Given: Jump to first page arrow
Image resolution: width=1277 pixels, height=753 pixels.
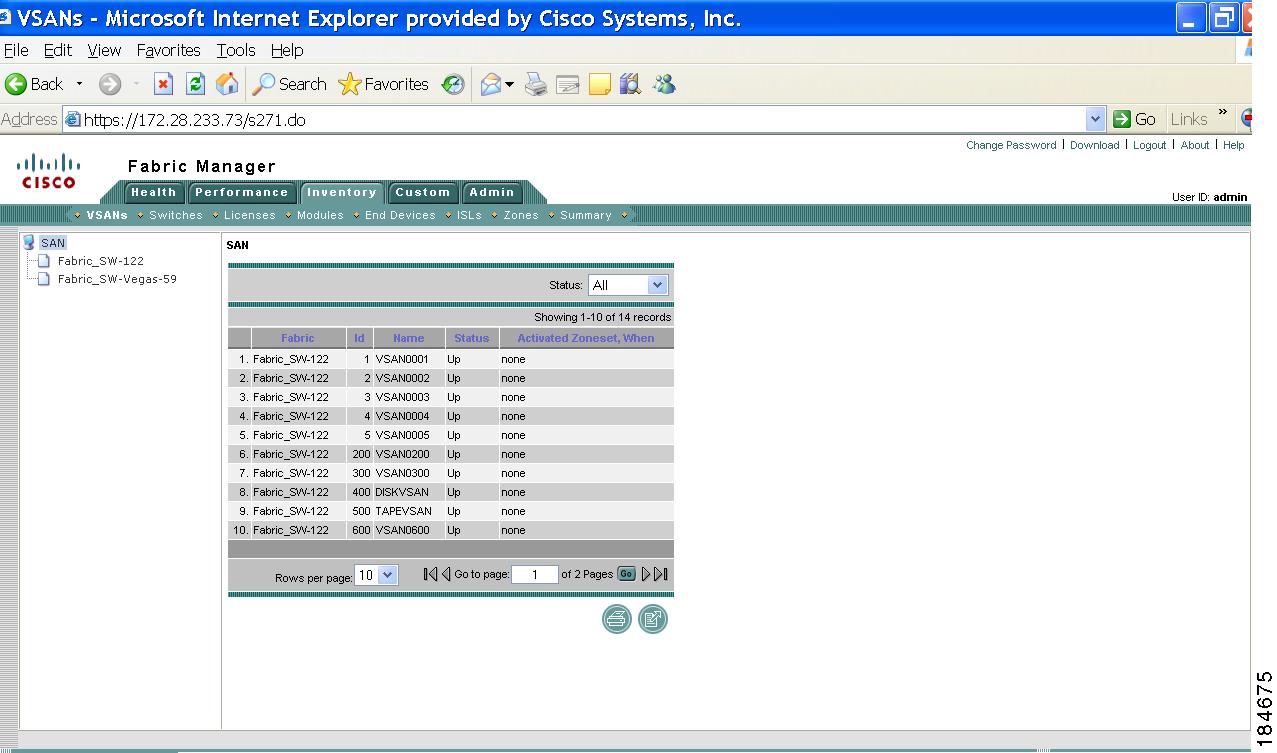Looking at the screenshot, I should [x=430, y=574].
